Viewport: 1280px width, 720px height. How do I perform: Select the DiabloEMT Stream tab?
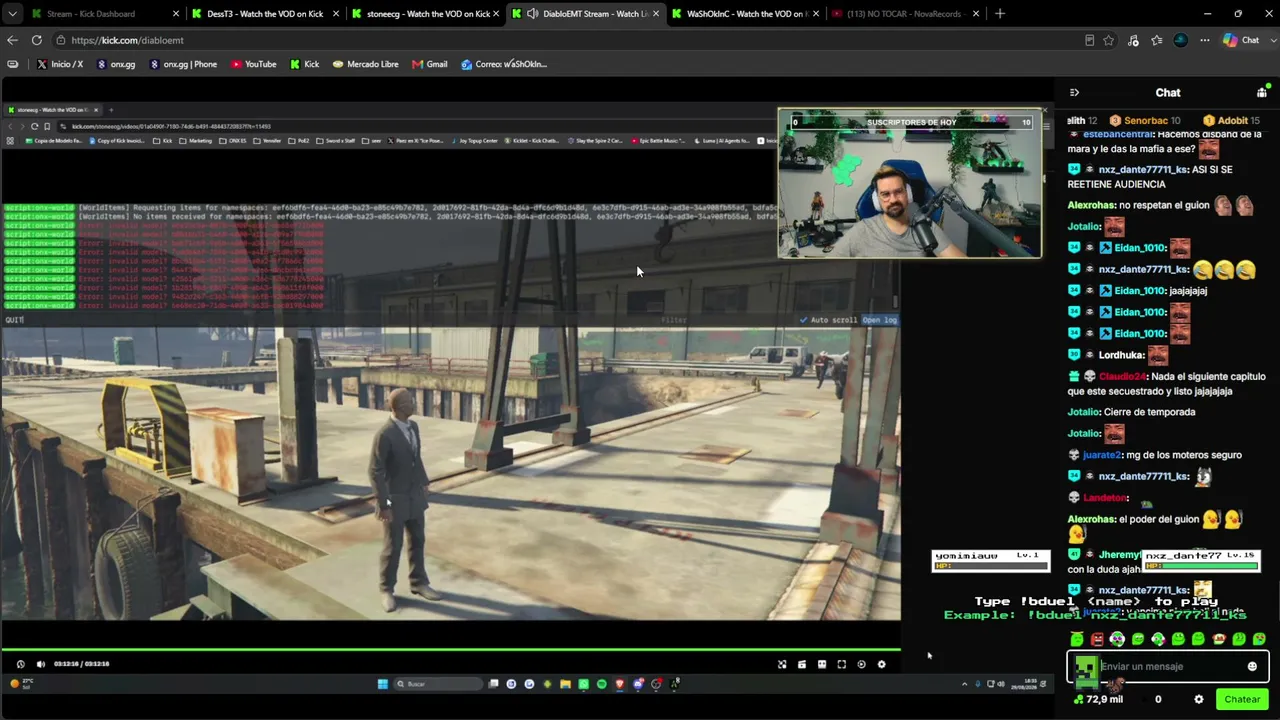[x=585, y=14]
